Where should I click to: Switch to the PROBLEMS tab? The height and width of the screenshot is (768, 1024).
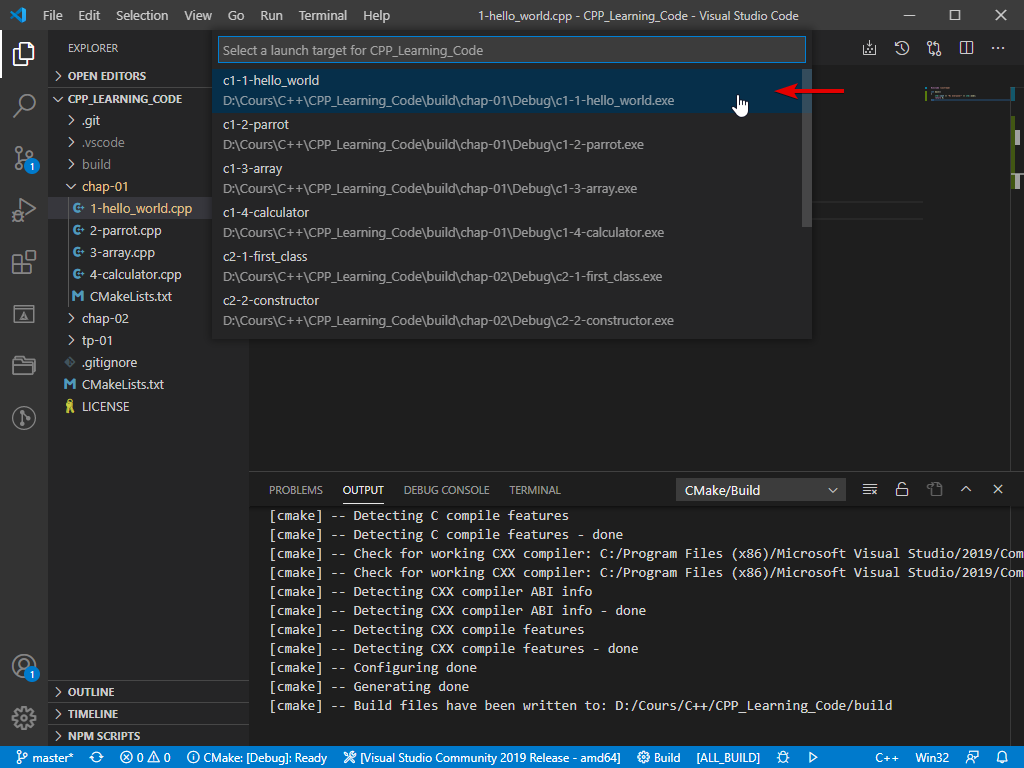click(296, 490)
